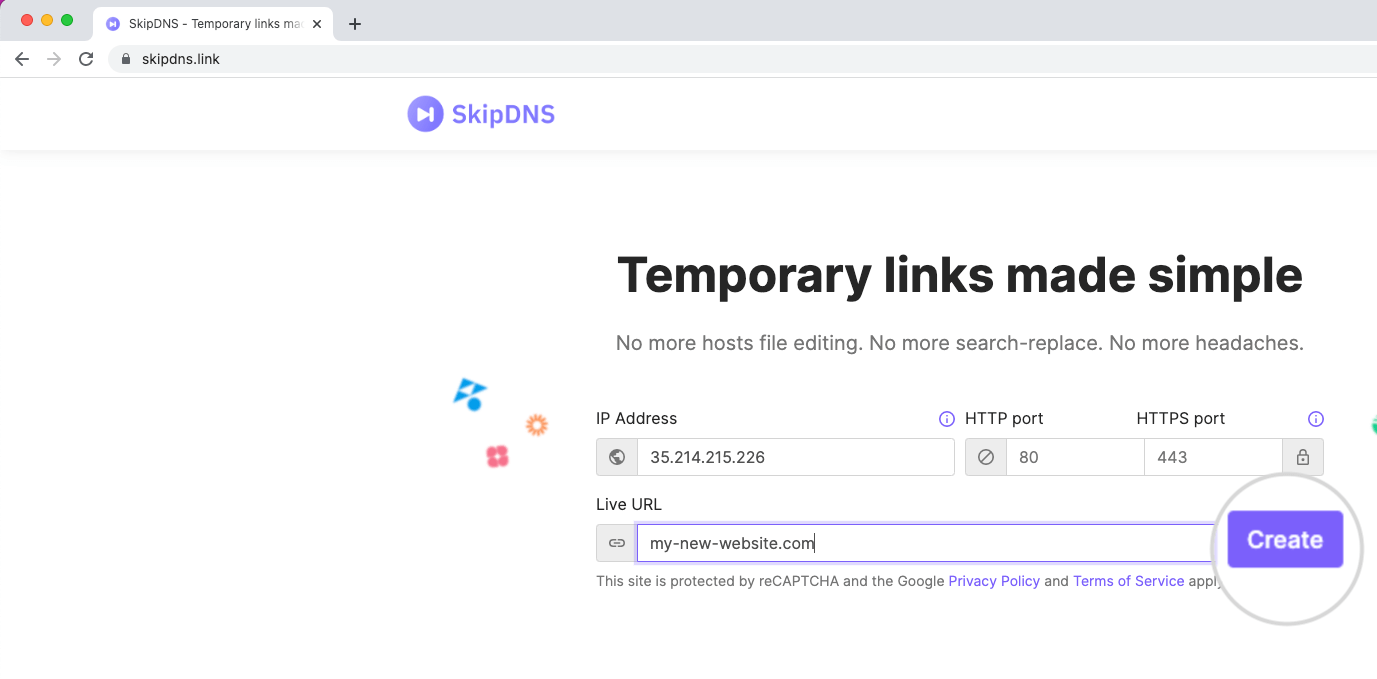Click the site security padlock in address bar
Screen dimensions: 1377x679
click(x=124, y=59)
